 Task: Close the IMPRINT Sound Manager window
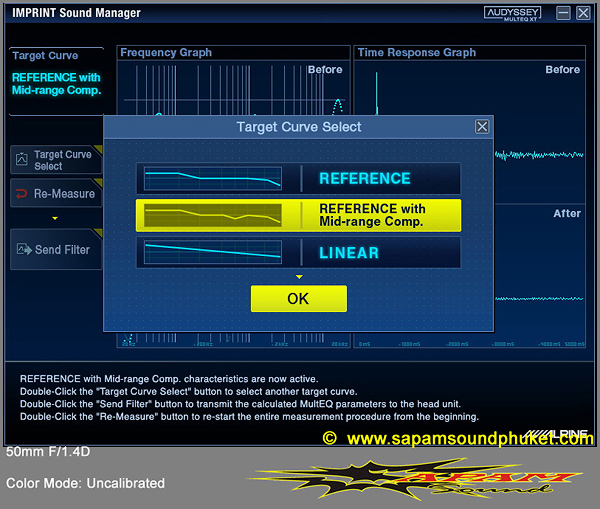click(x=583, y=13)
